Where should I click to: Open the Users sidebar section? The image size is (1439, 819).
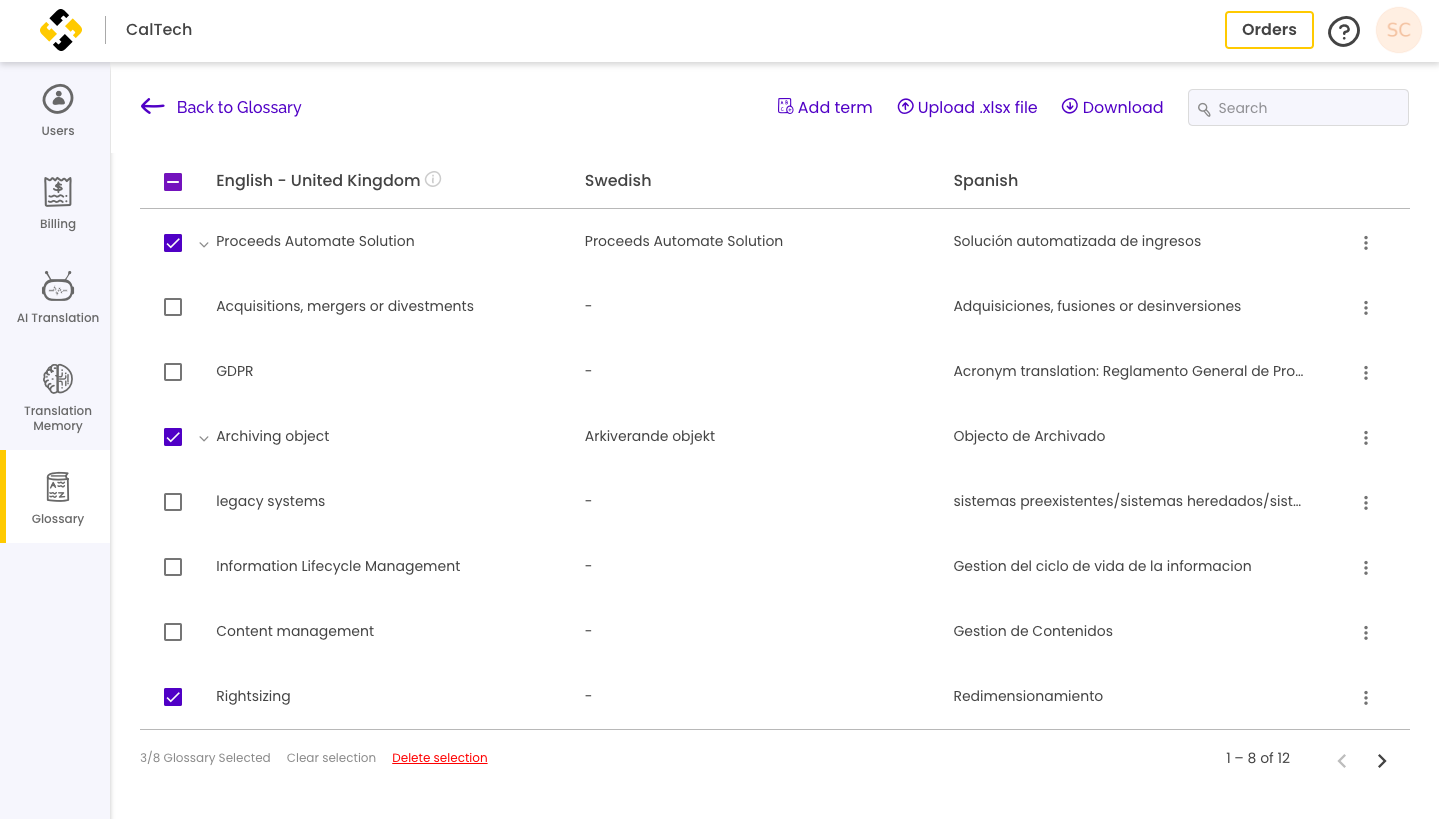point(58,110)
